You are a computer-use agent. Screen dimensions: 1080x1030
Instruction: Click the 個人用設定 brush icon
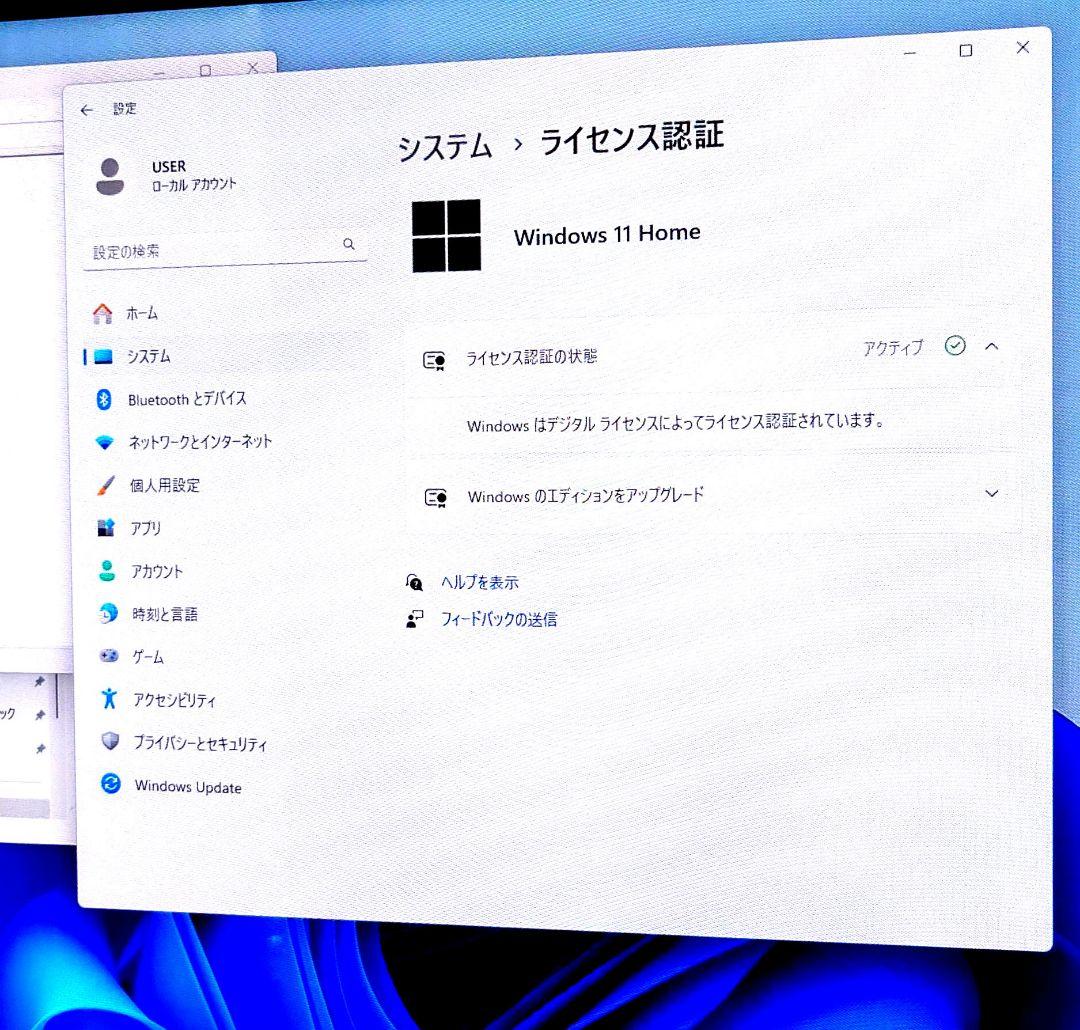pyautogui.click(x=107, y=485)
